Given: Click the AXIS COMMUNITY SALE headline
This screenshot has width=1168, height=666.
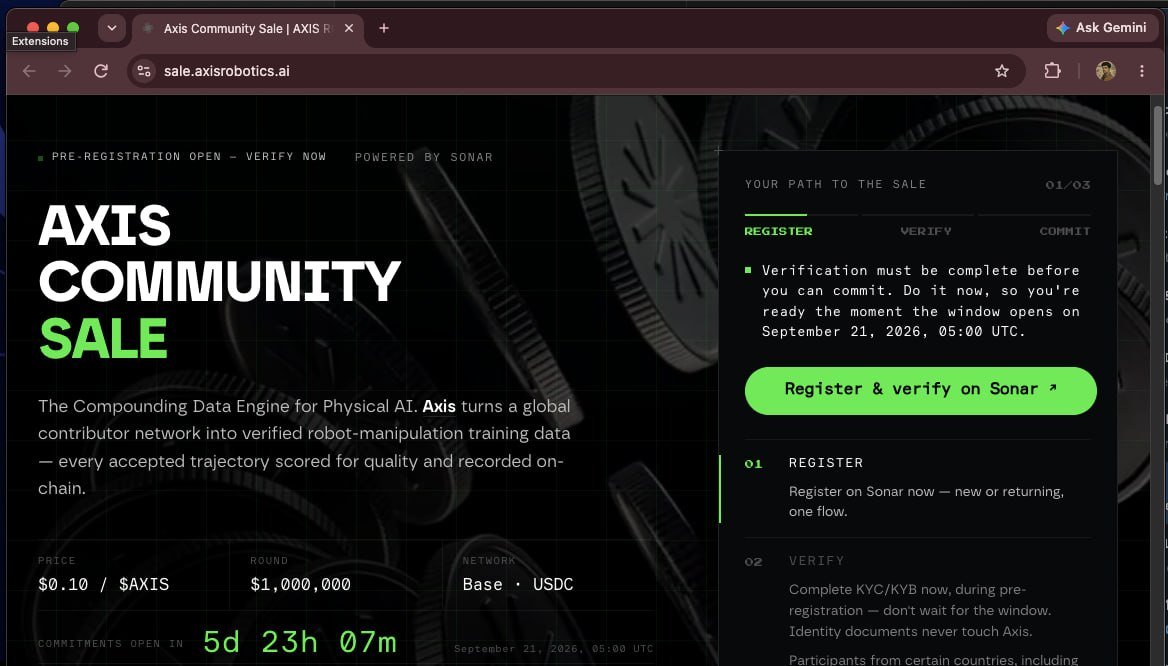Looking at the screenshot, I should coord(219,282).
